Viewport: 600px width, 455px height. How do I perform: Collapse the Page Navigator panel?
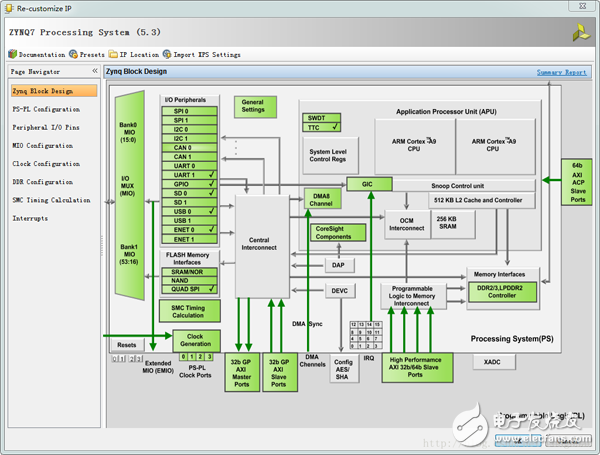coord(94,72)
